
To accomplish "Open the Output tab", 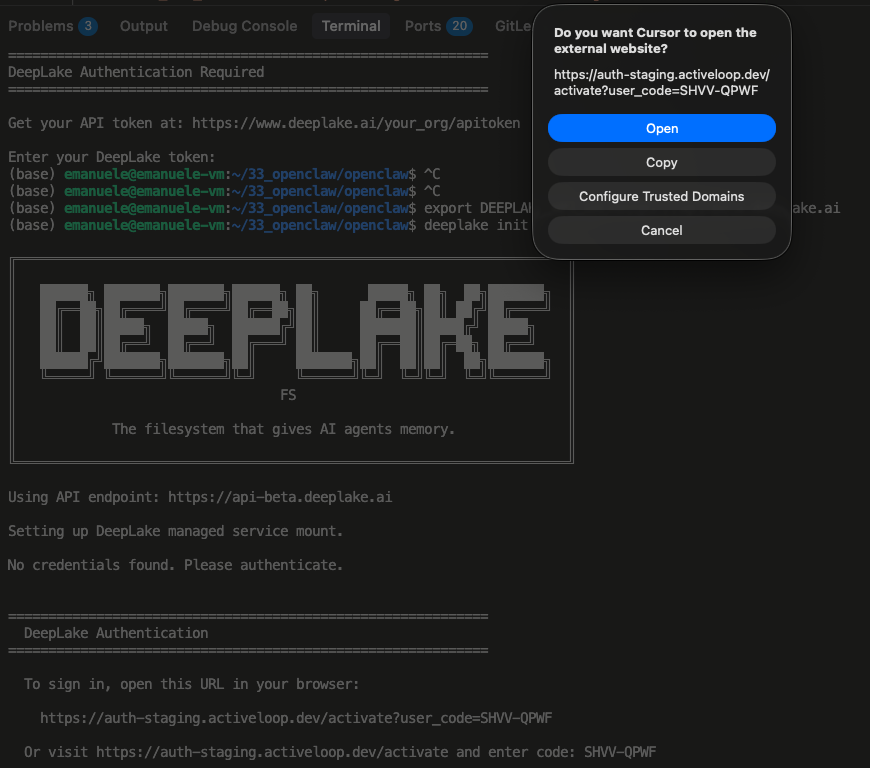I will coord(144,26).
